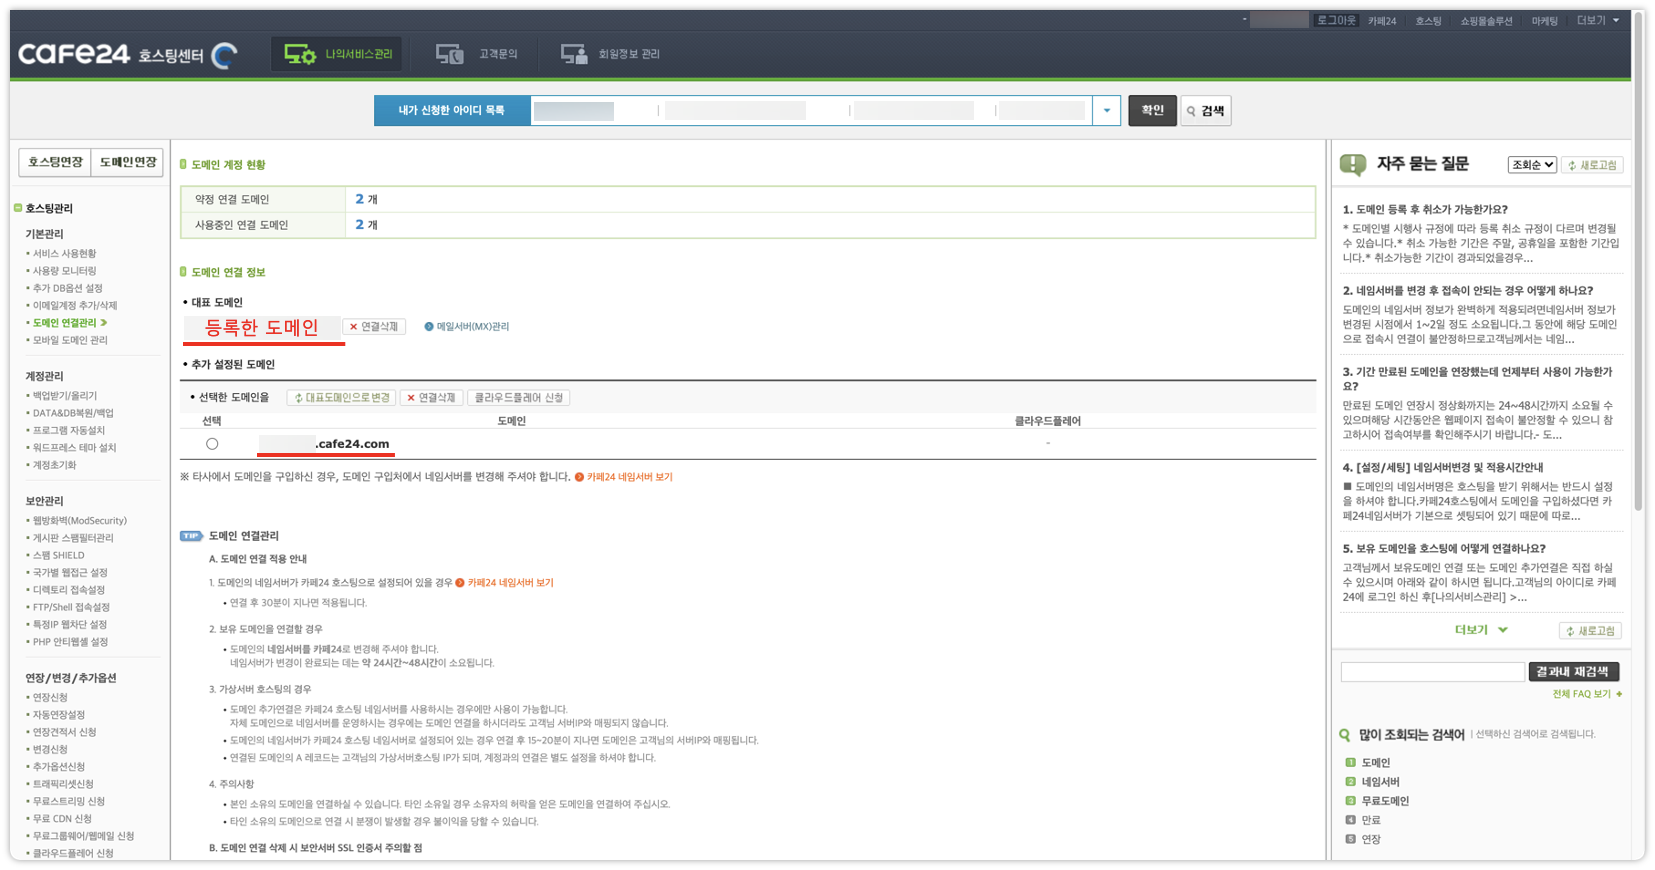Image resolution: width=1655 pixels, height=870 pixels.
Task: Open 웹방화벽(ModSecurity) in sidebar
Action: (79, 521)
